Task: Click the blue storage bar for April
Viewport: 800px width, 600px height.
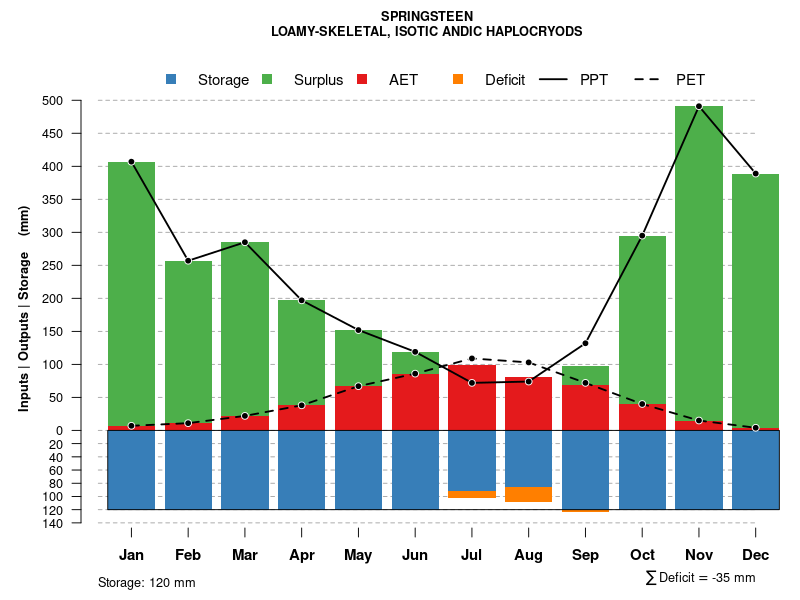Action: pyautogui.click(x=301, y=470)
